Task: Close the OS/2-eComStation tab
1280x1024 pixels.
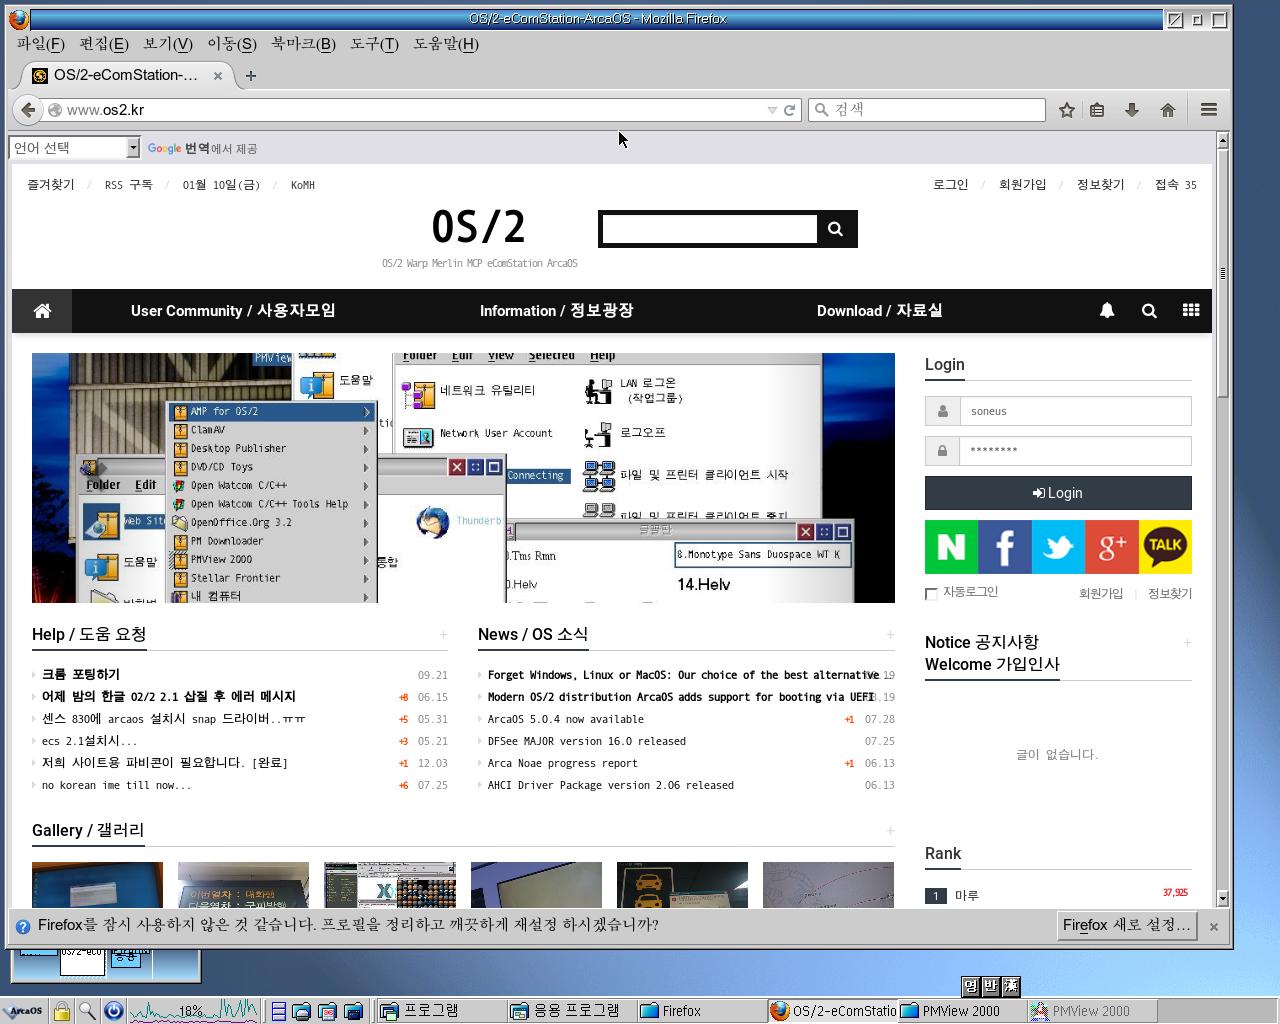Action: [x=218, y=75]
